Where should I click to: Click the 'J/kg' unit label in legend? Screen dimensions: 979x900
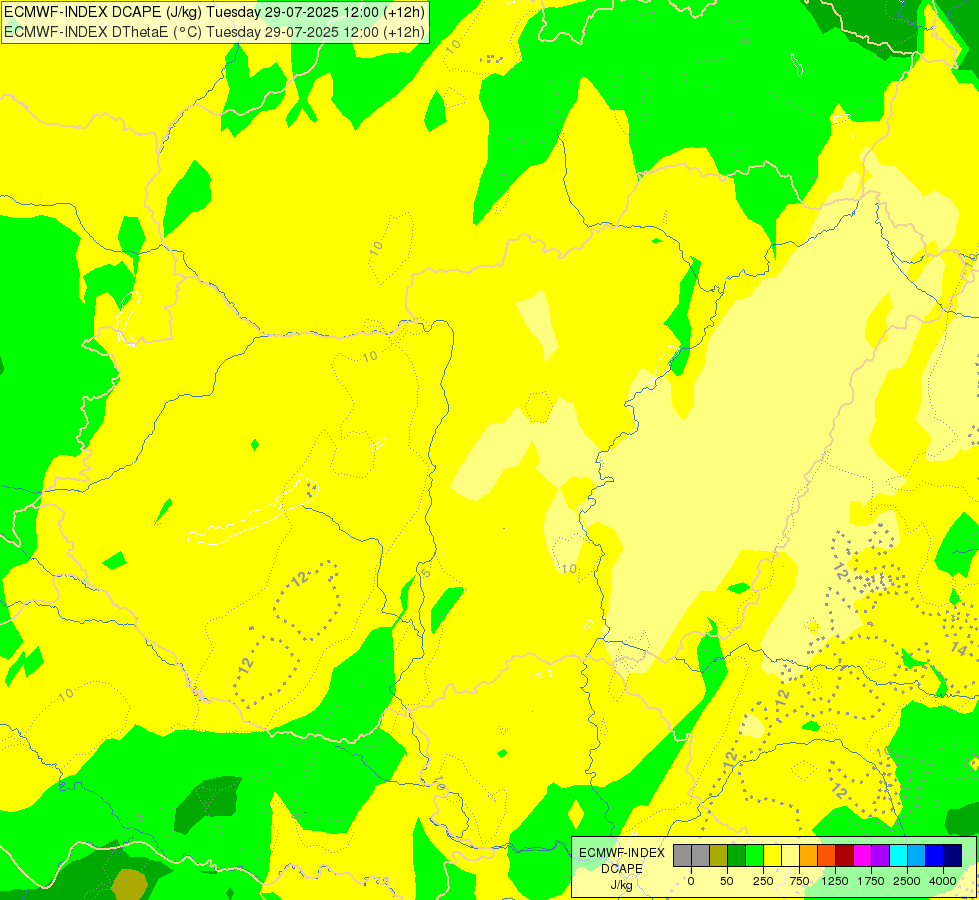[621, 886]
